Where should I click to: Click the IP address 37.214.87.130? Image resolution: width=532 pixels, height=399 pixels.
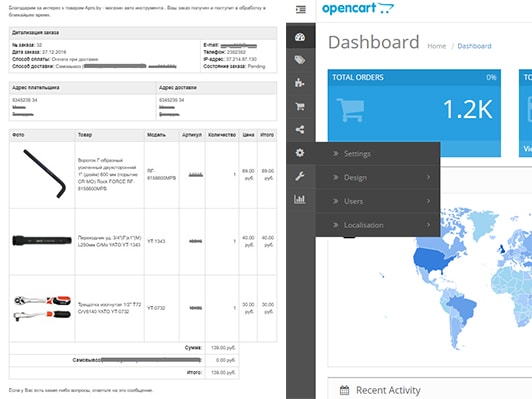pyautogui.click(x=241, y=59)
